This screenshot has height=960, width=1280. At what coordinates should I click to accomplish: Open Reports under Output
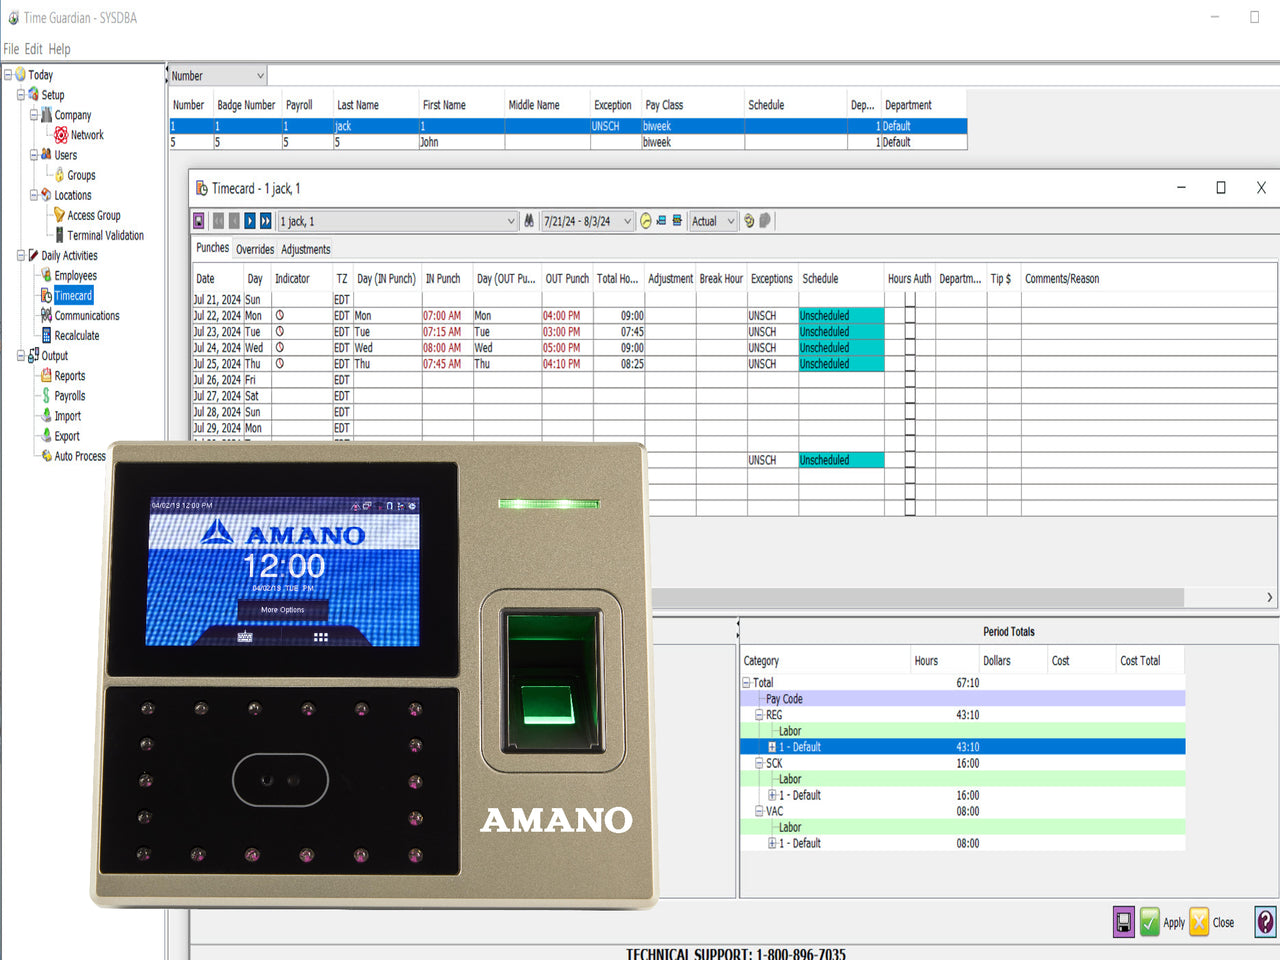69,376
